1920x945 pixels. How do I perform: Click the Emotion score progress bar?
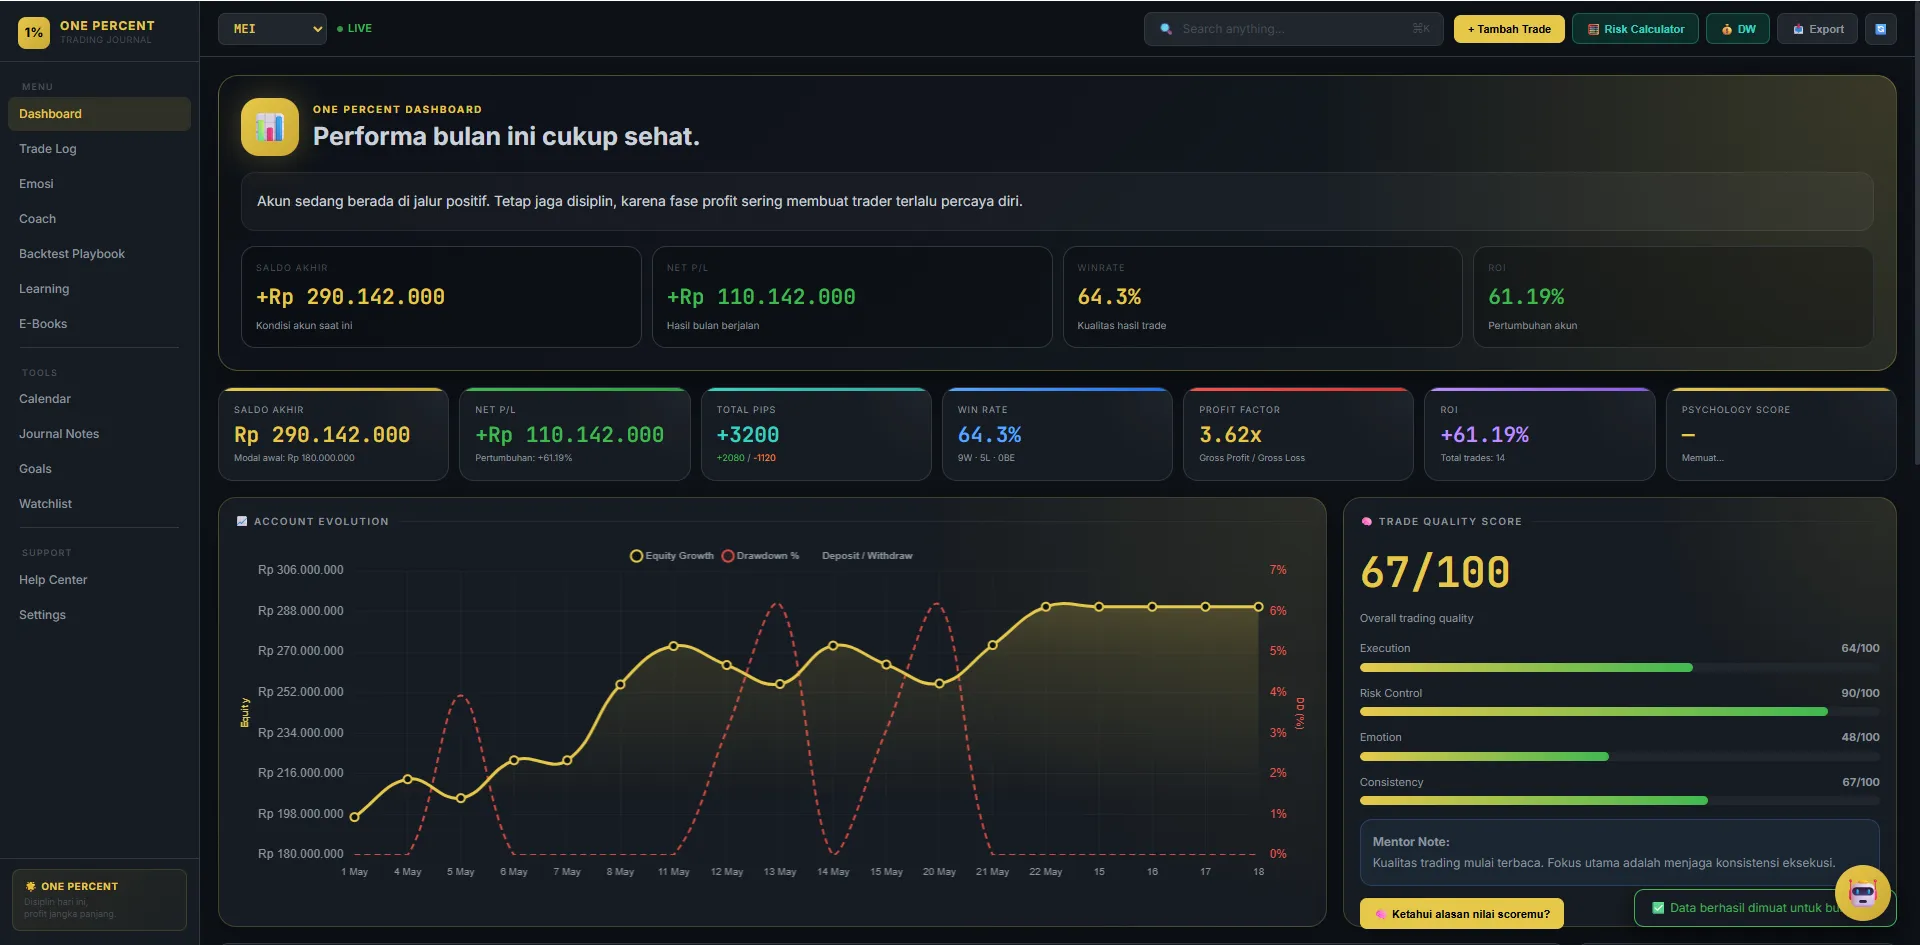[1619, 757]
